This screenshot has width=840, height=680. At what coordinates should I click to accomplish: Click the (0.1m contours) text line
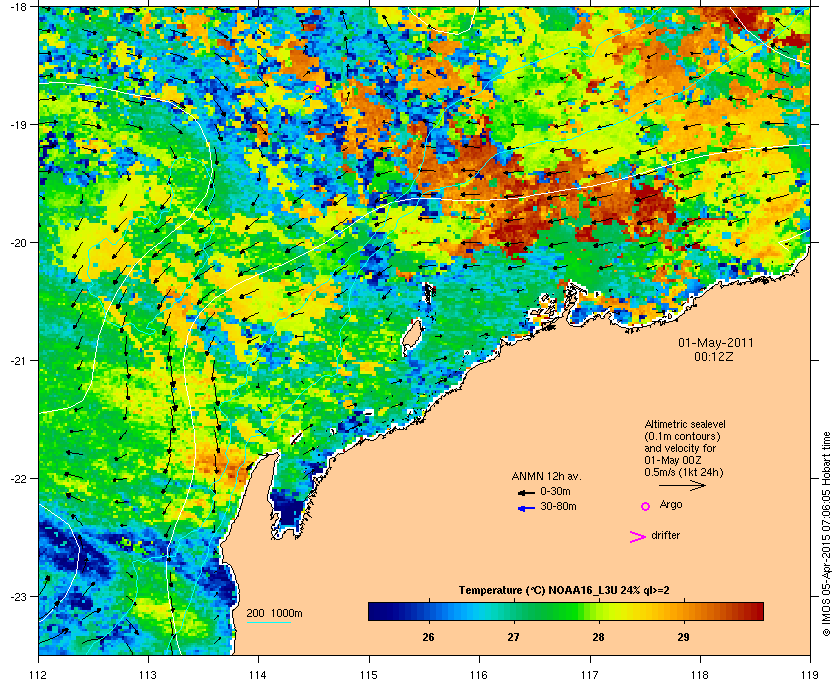[682, 436]
